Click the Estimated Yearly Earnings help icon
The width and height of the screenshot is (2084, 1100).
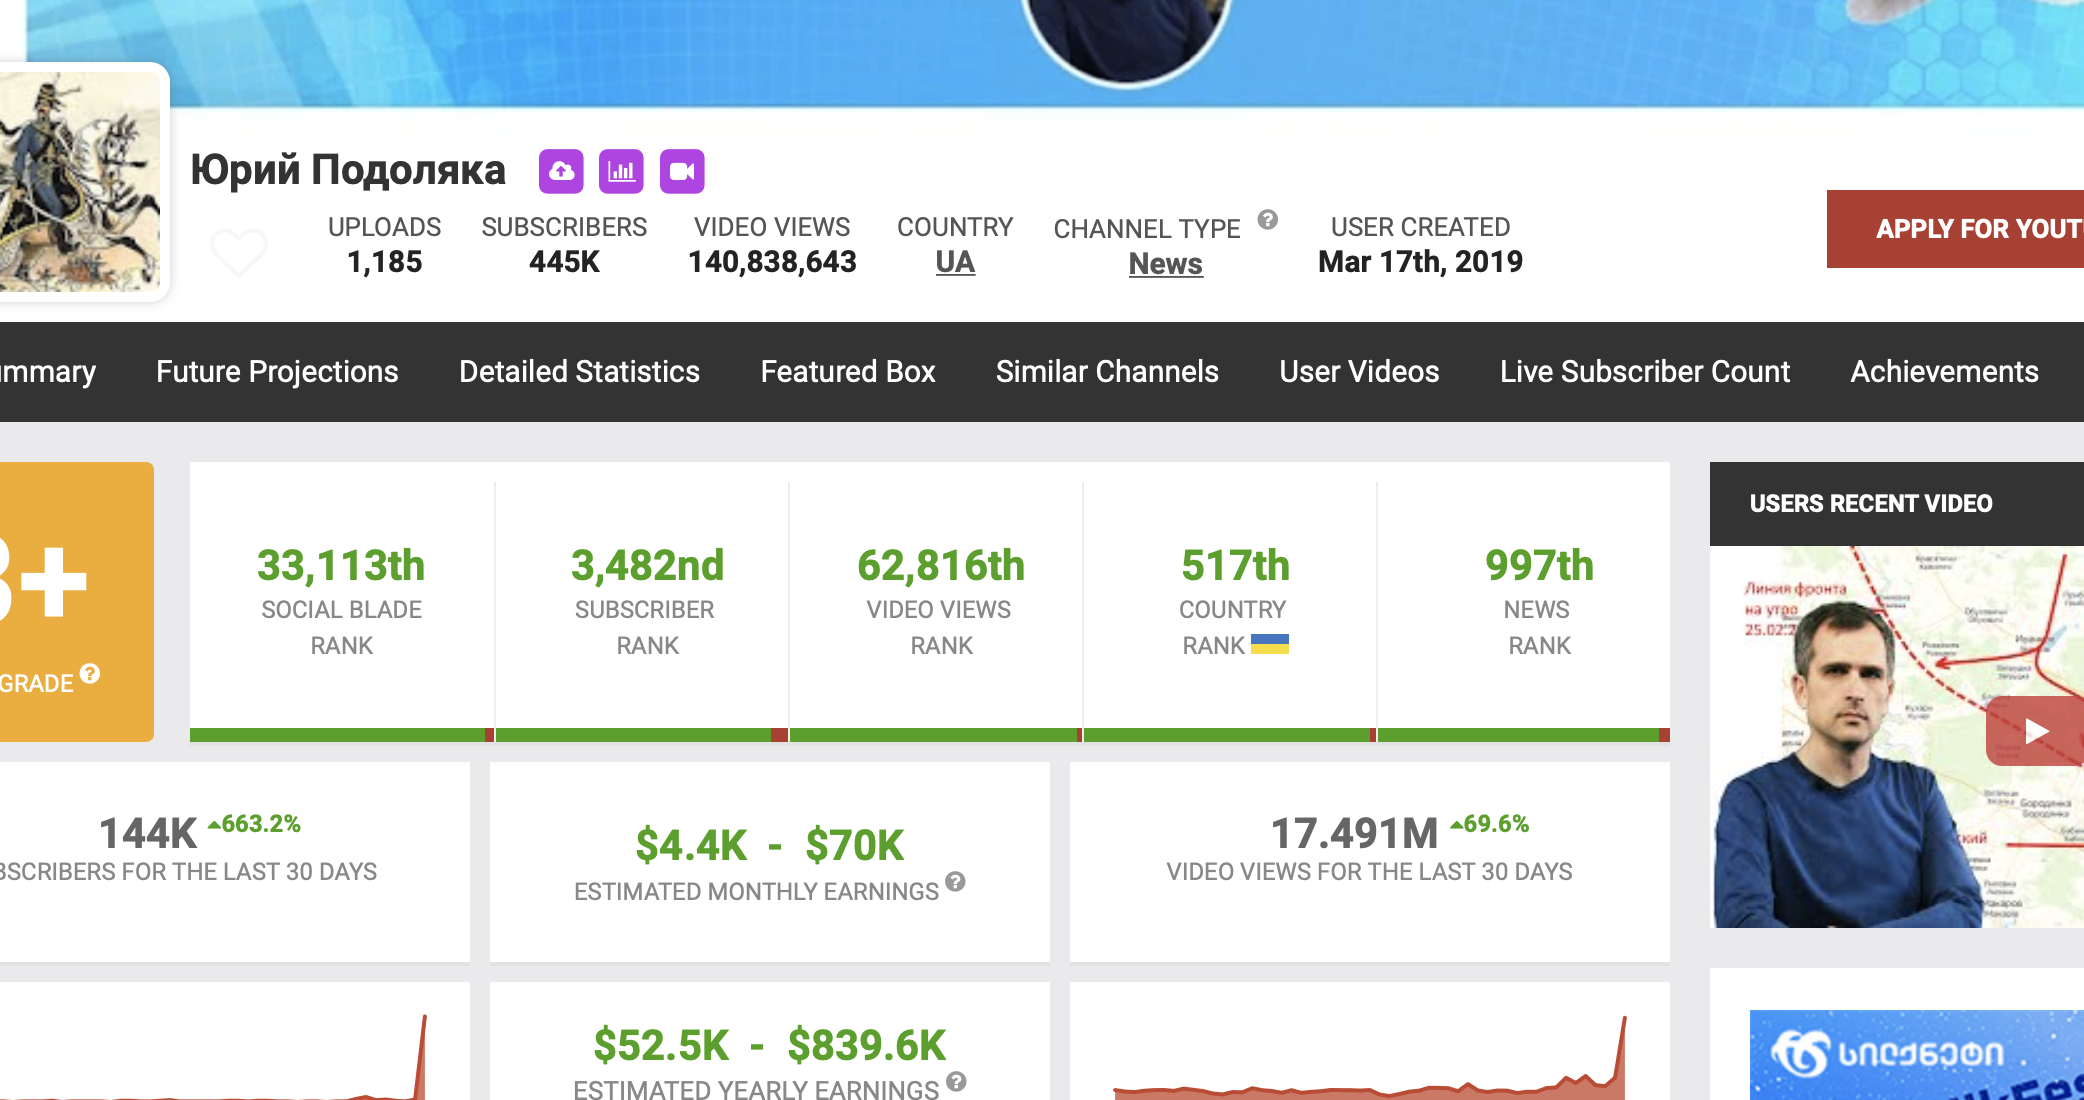pyautogui.click(x=956, y=1081)
